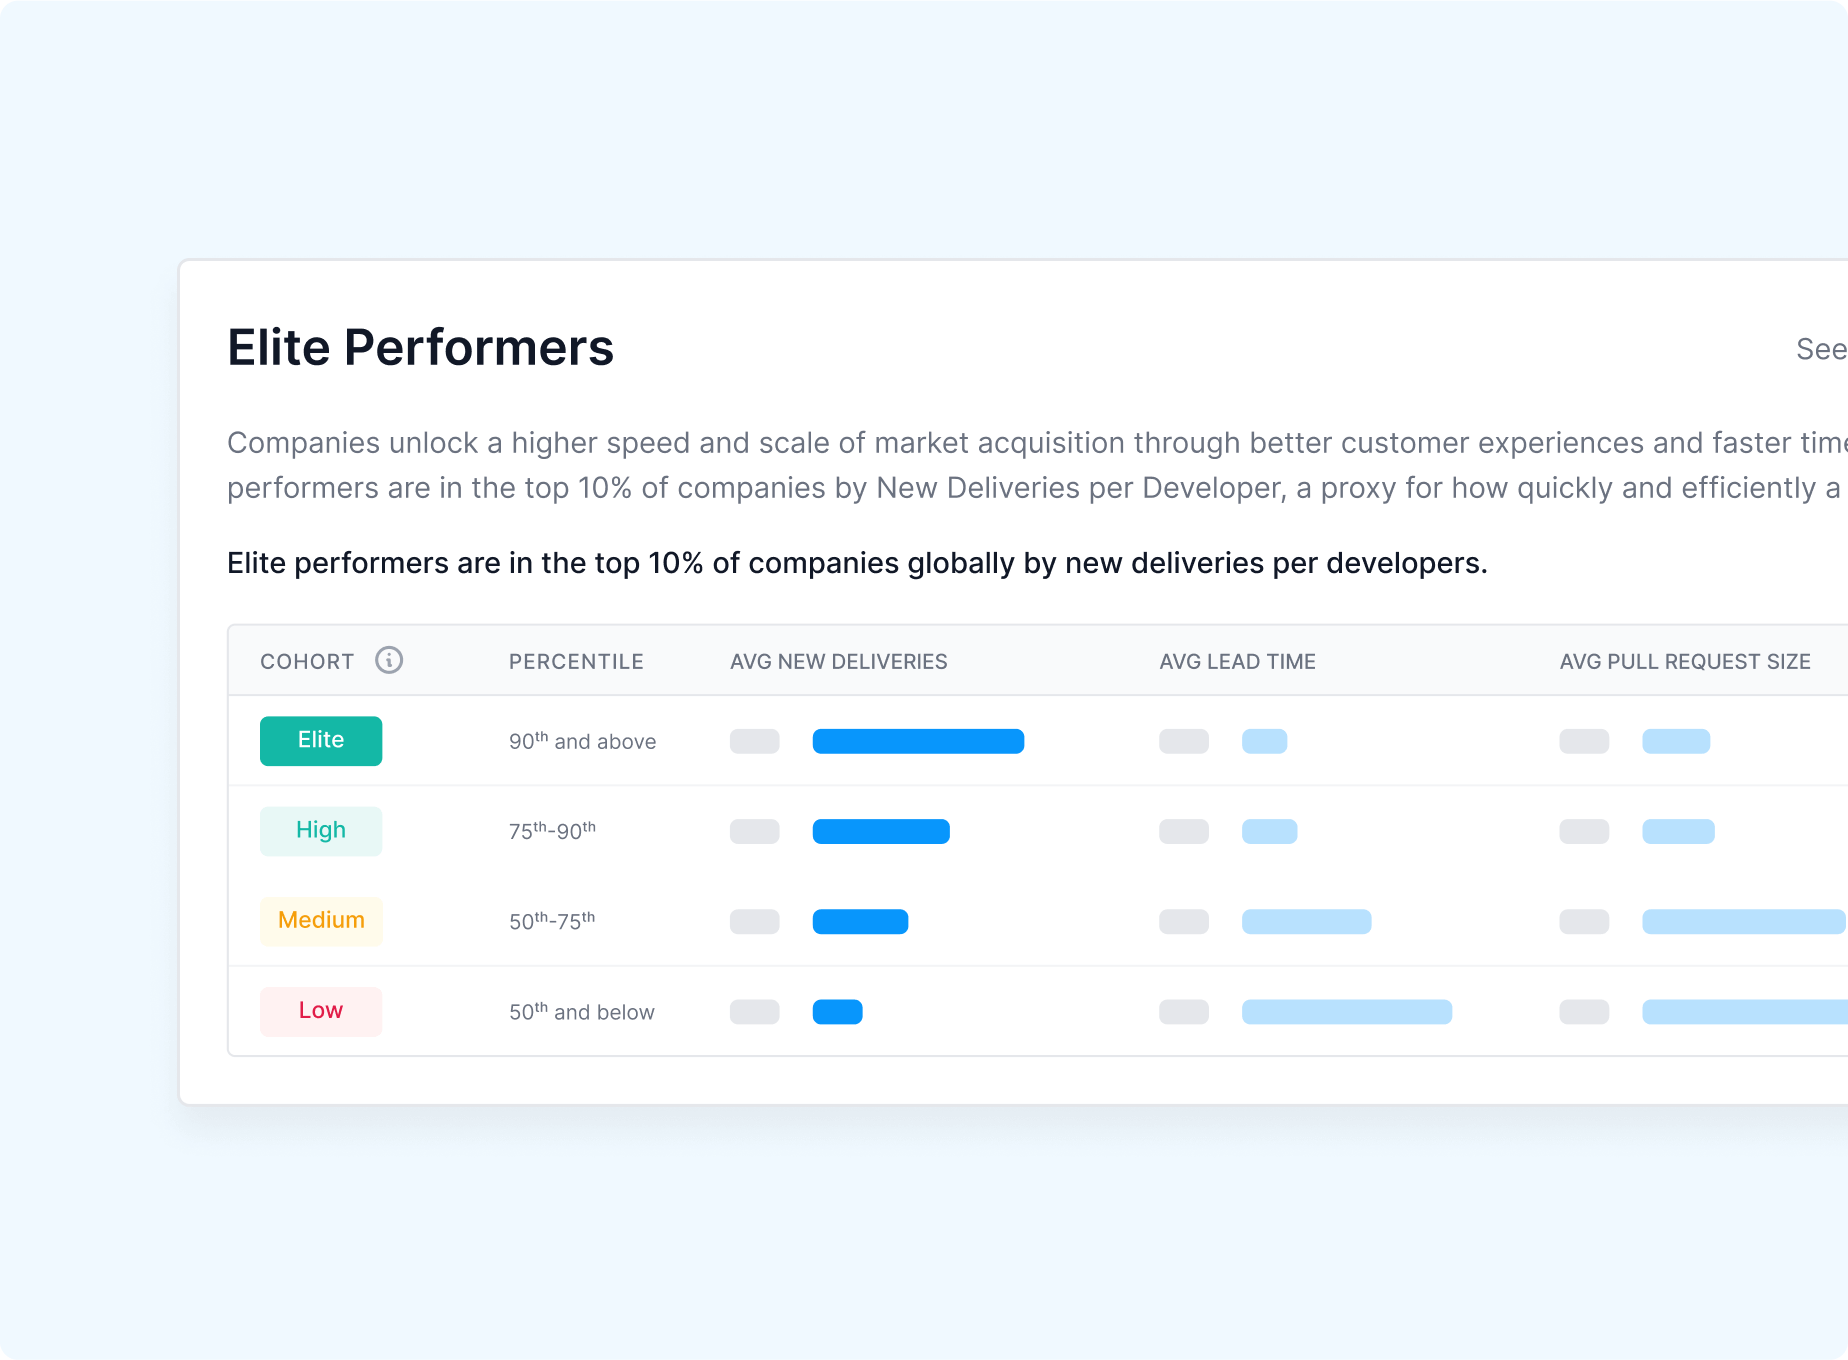Select the Low cohort badge

321,1011
